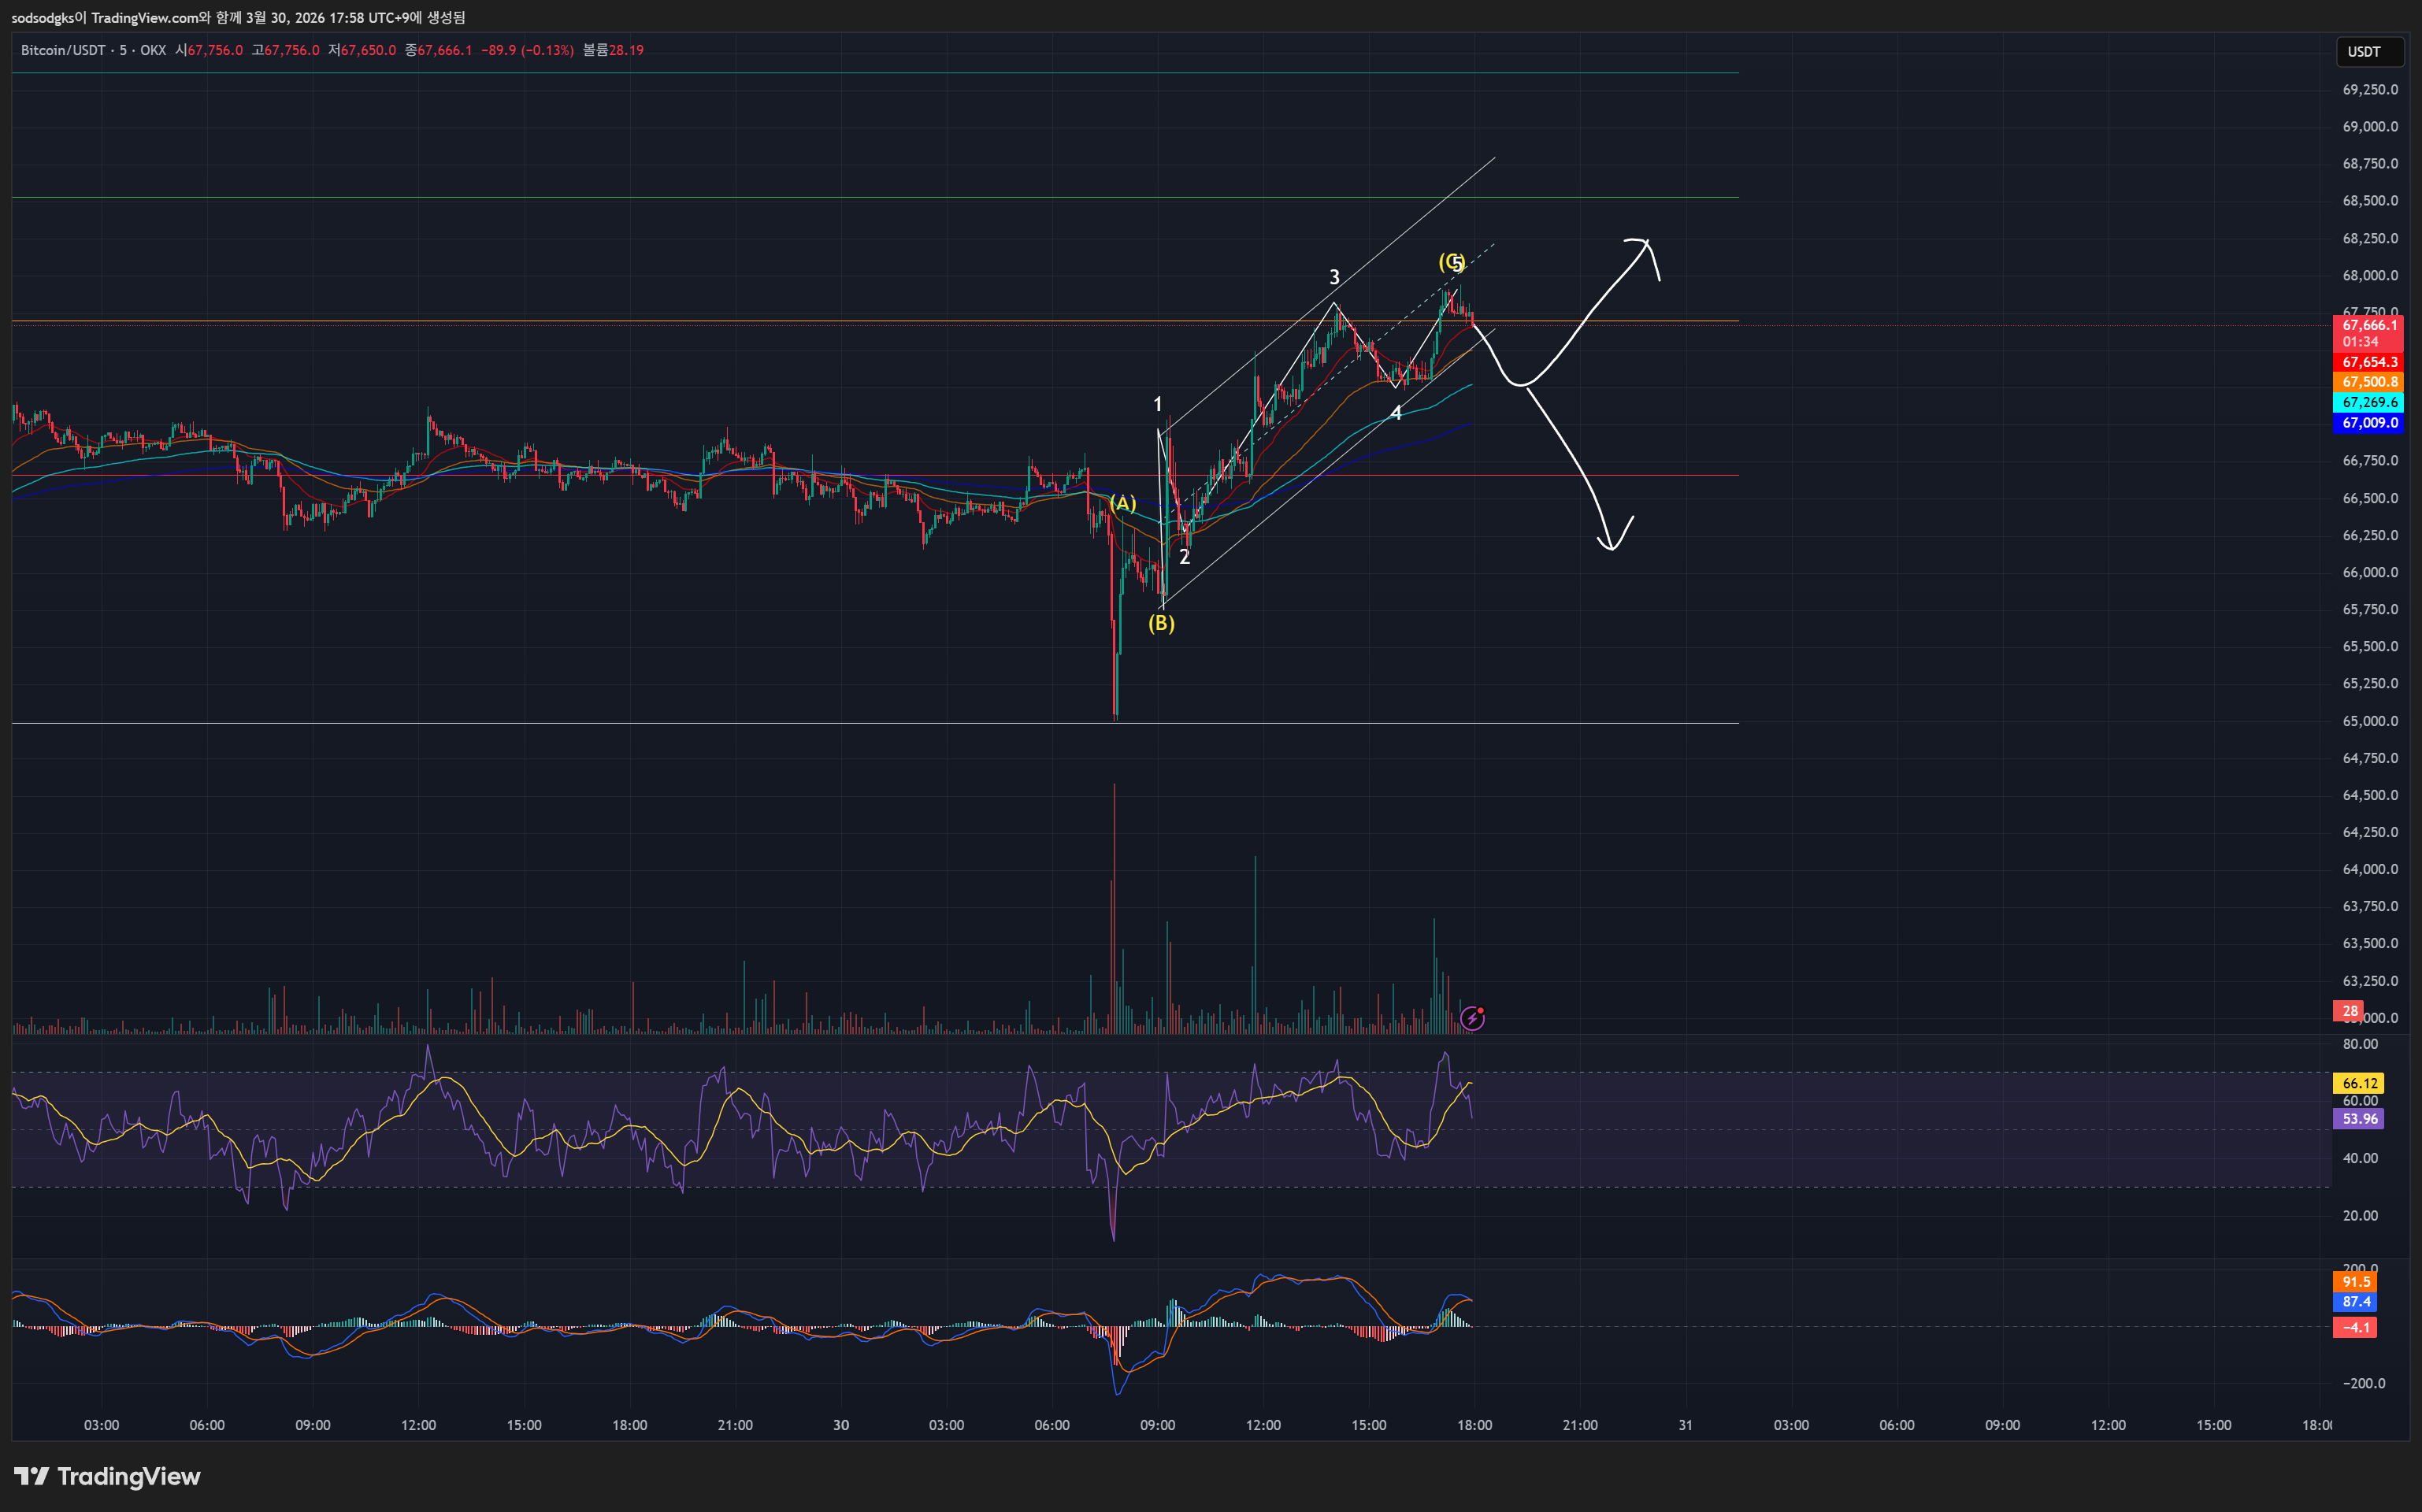
Task: Click the 69,250.0 price axis label
Action: pyautogui.click(x=2370, y=90)
